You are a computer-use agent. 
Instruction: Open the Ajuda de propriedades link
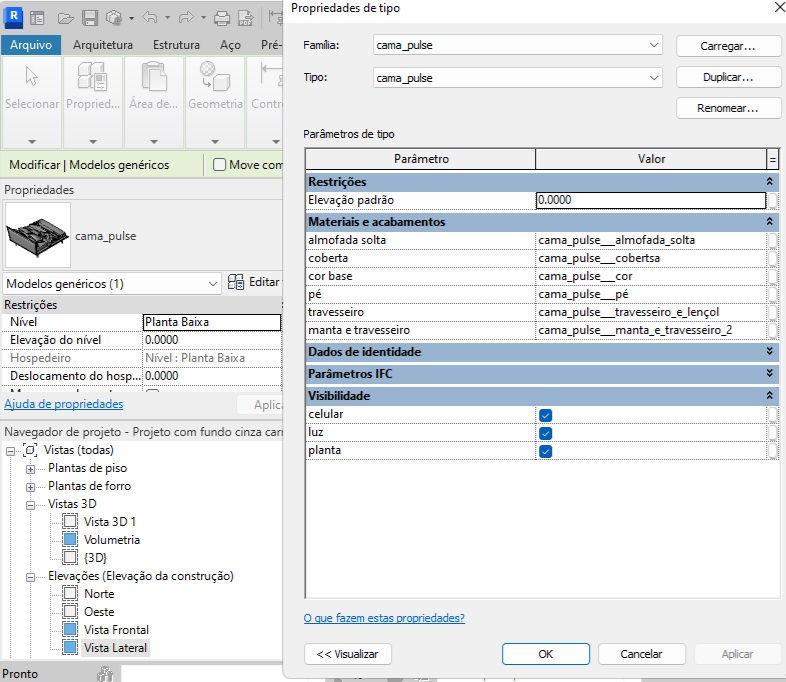click(x=64, y=404)
